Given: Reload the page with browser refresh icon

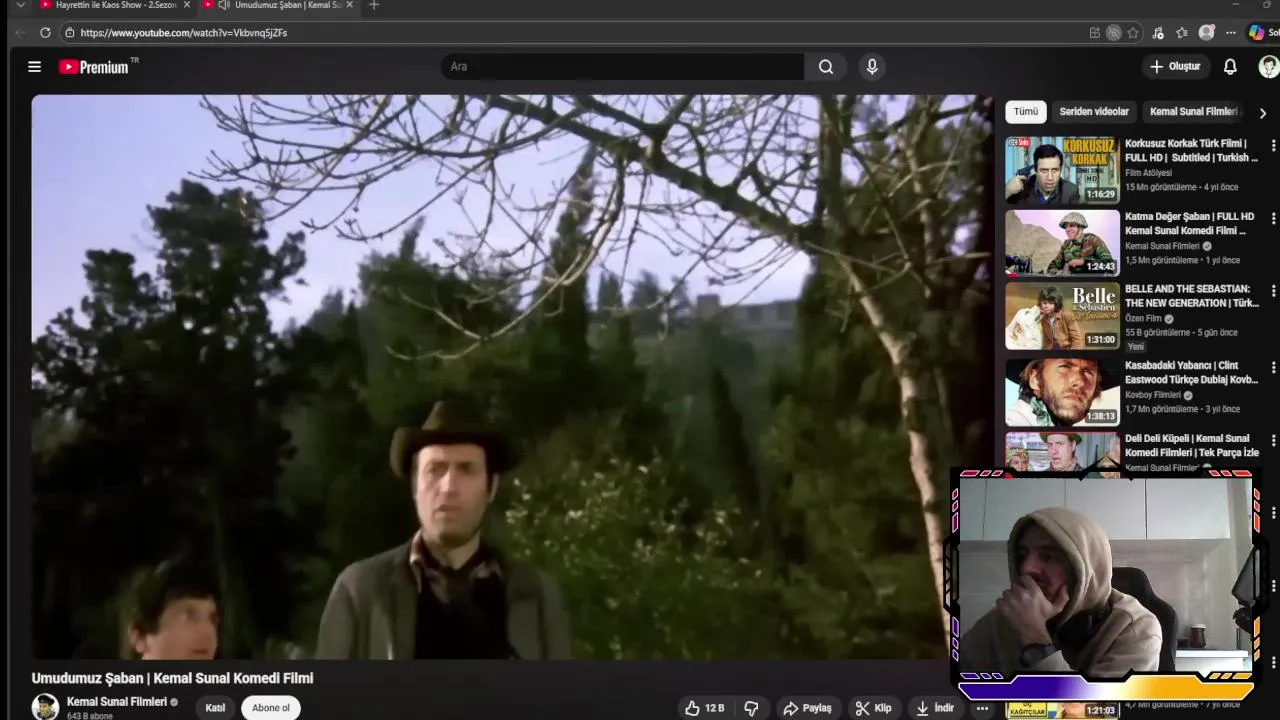Looking at the screenshot, I should coord(45,33).
